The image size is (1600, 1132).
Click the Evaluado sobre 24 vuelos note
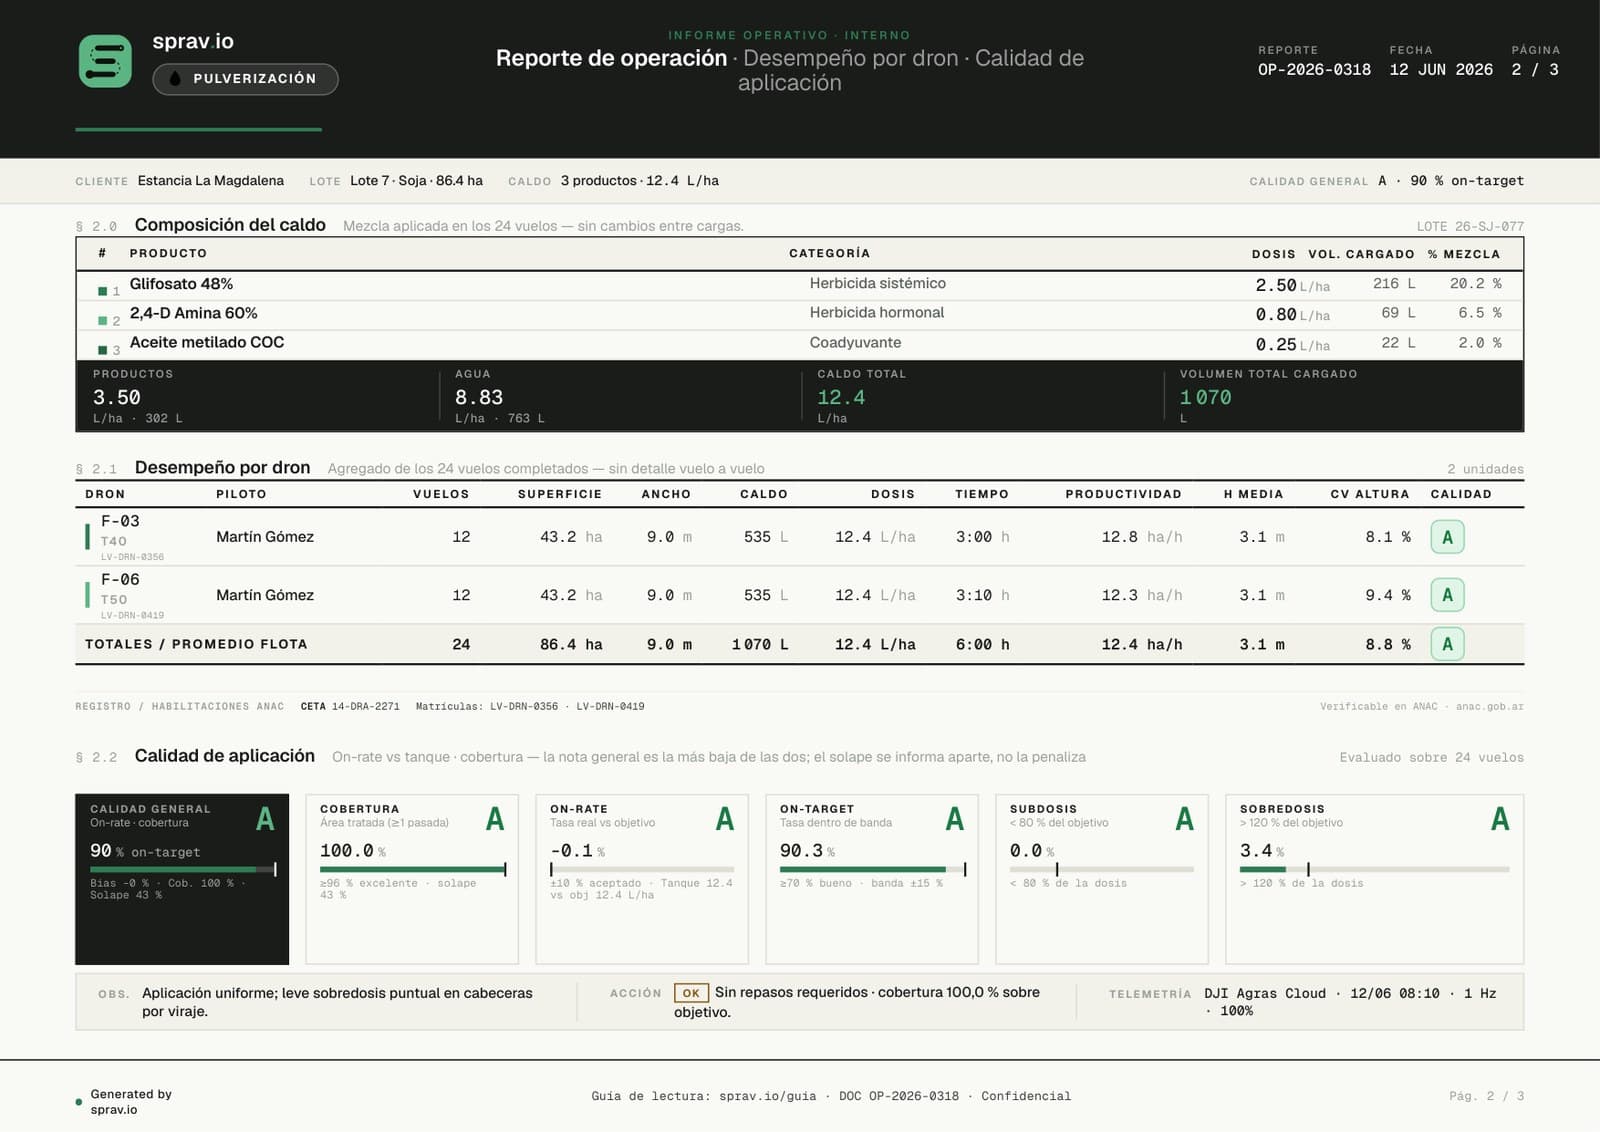coord(1431,757)
